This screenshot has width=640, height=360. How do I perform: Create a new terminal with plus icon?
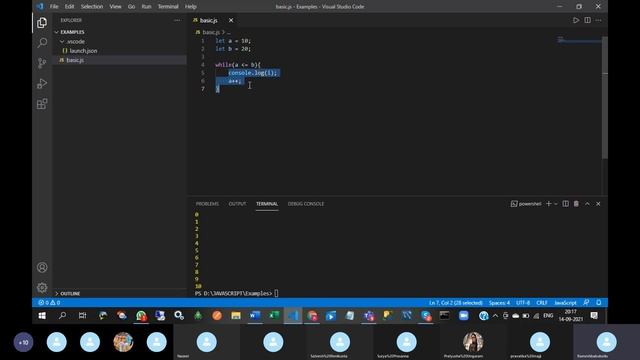click(x=549, y=204)
